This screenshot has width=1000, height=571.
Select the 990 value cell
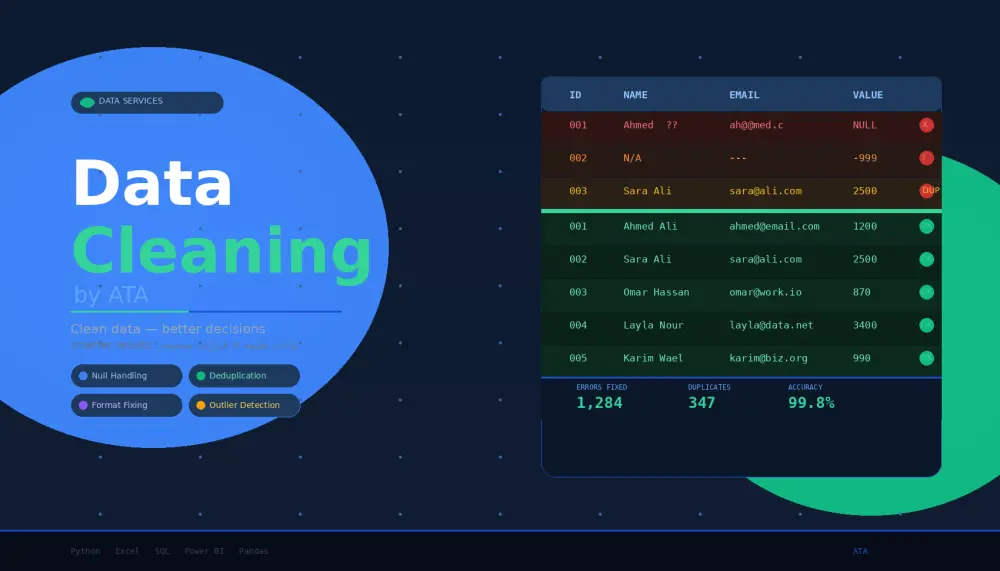862,358
